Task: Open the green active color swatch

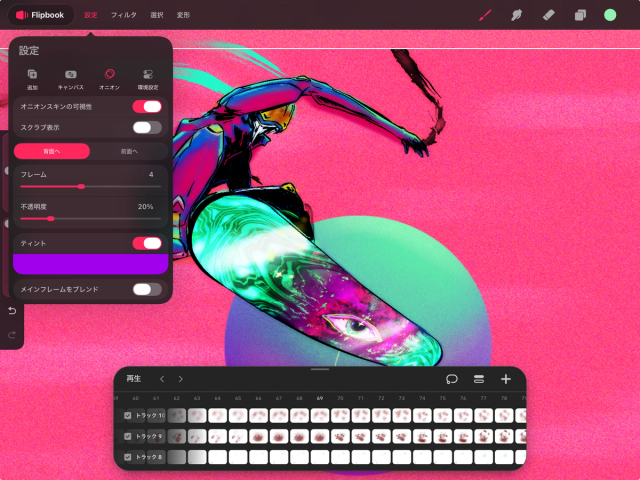Action: pos(610,15)
